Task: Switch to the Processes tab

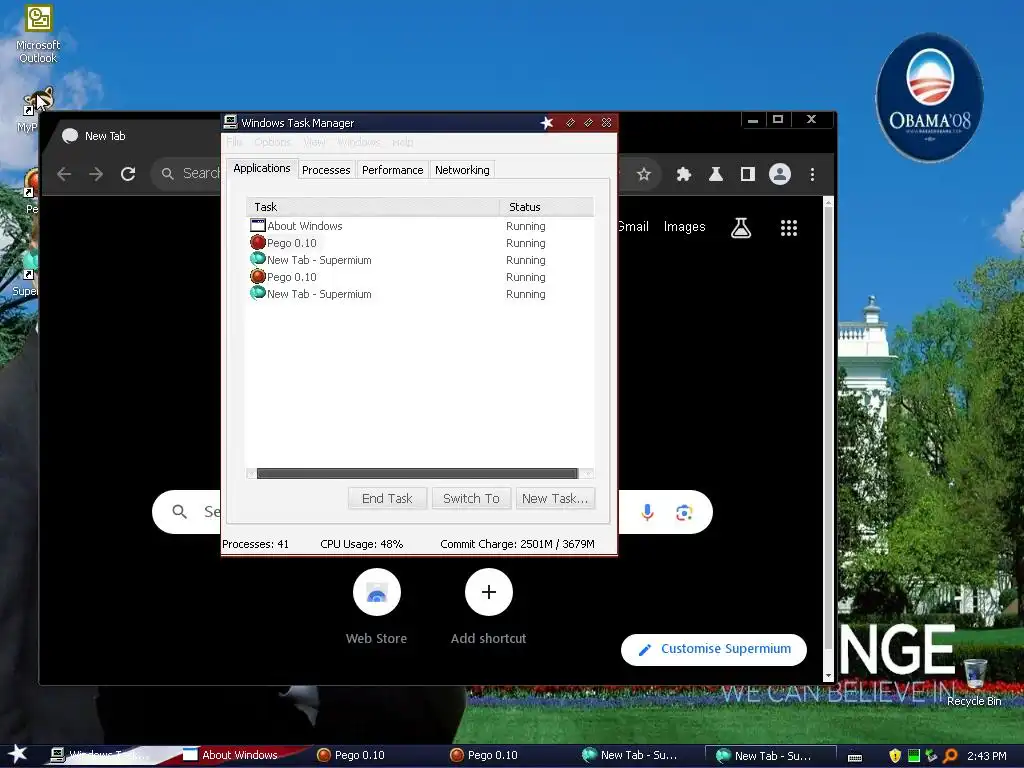Action: coord(326,170)
